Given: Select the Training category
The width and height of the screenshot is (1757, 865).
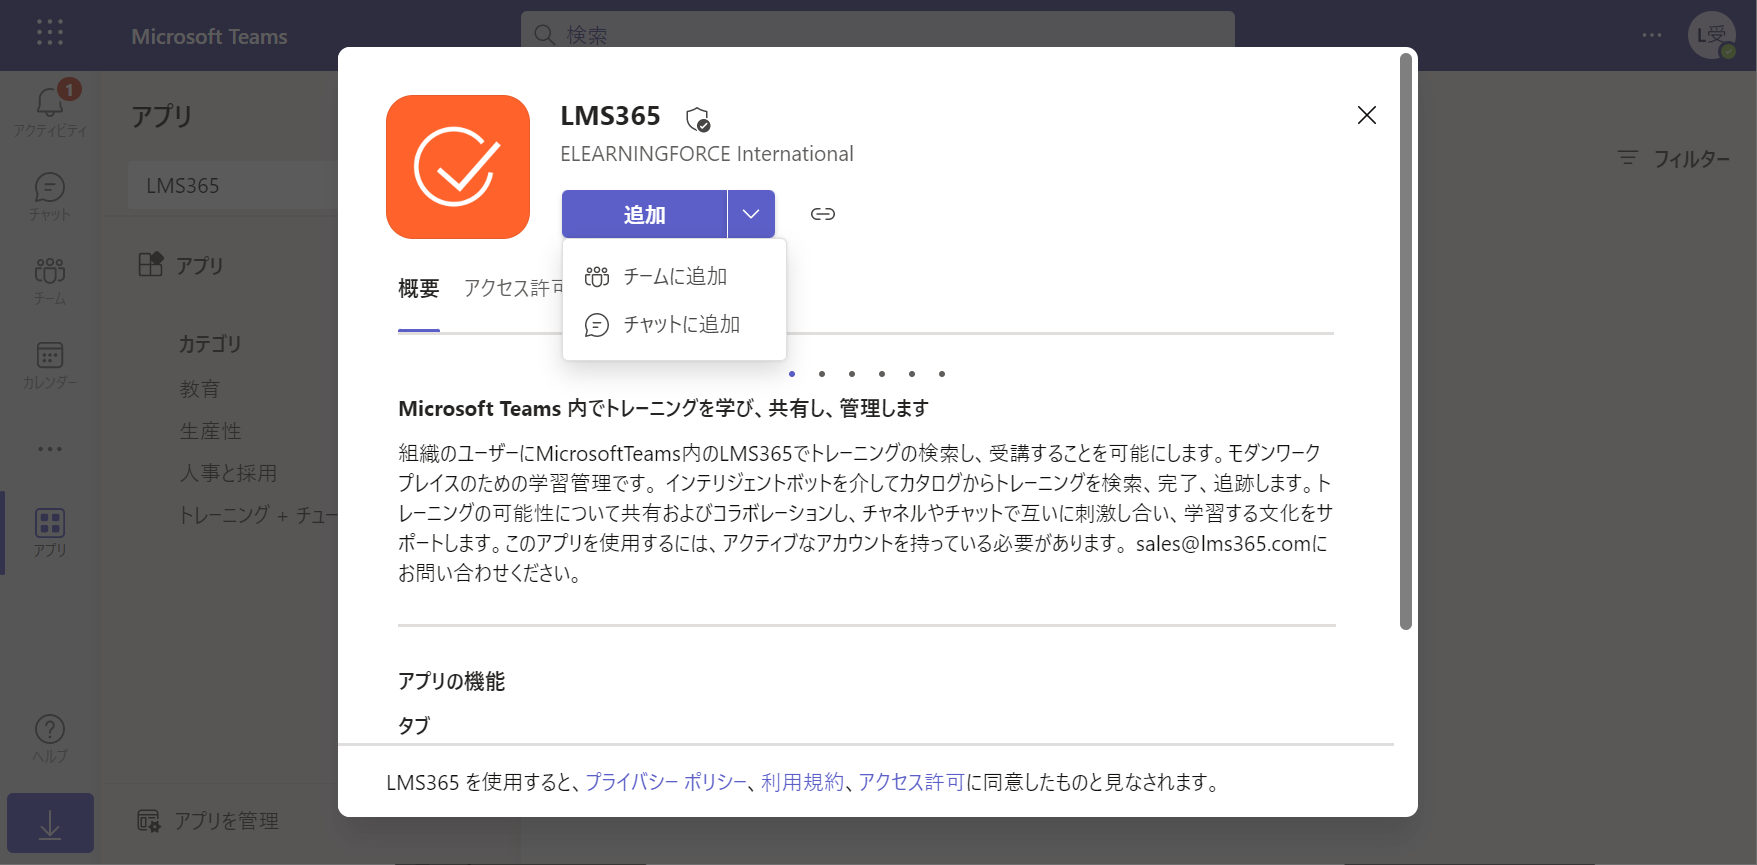Looking at the screenshot, I should pos(258,515).
